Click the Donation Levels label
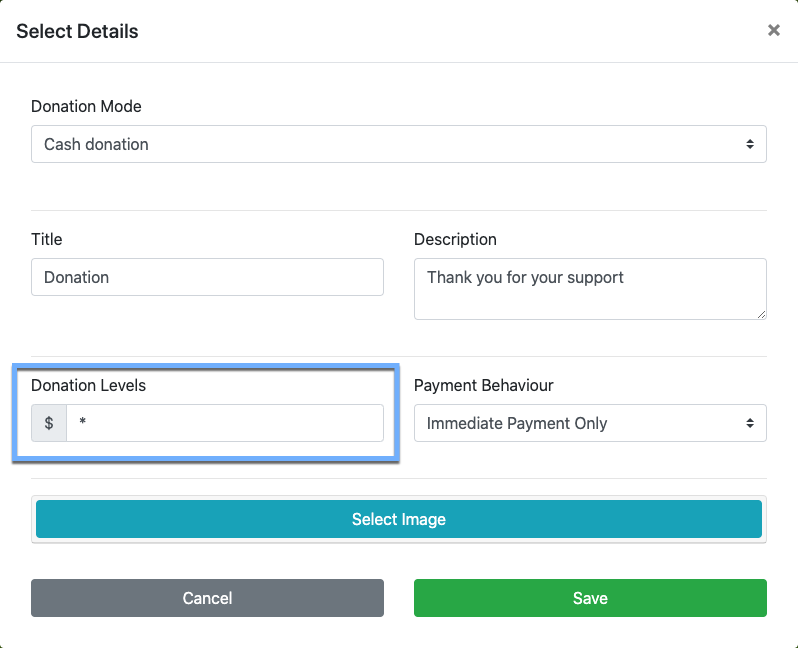 click(88, 385)
